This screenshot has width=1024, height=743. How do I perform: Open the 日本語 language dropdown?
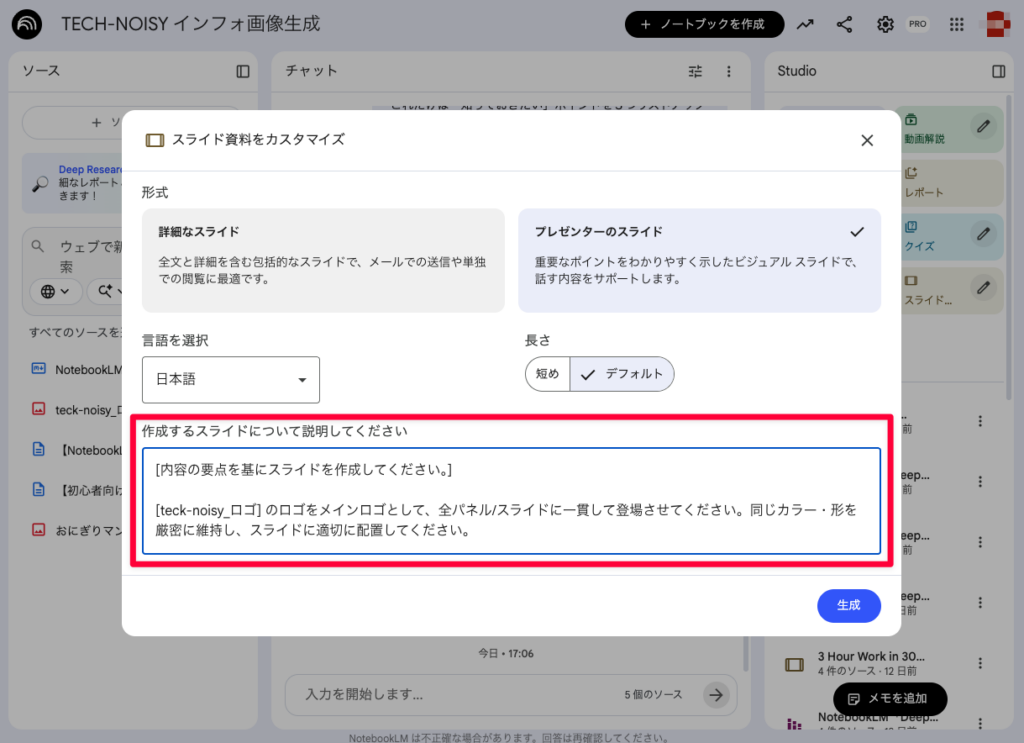(230, 380)
